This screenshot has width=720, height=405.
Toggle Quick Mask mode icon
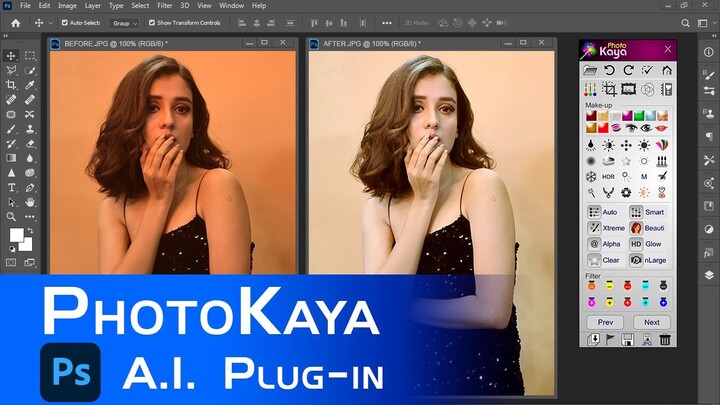[11, 263]
